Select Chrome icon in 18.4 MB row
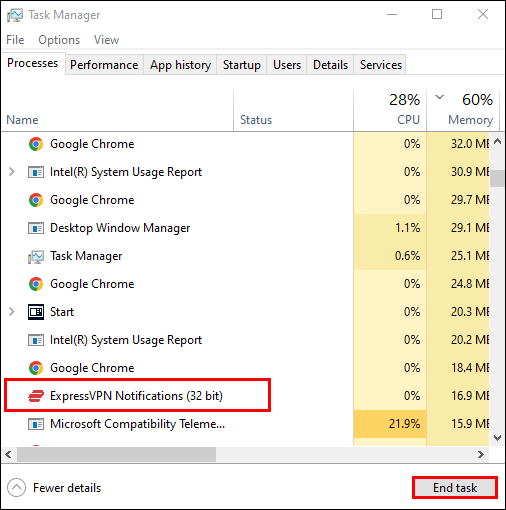The width and height of the screenshot is (506, 510). 36,368
